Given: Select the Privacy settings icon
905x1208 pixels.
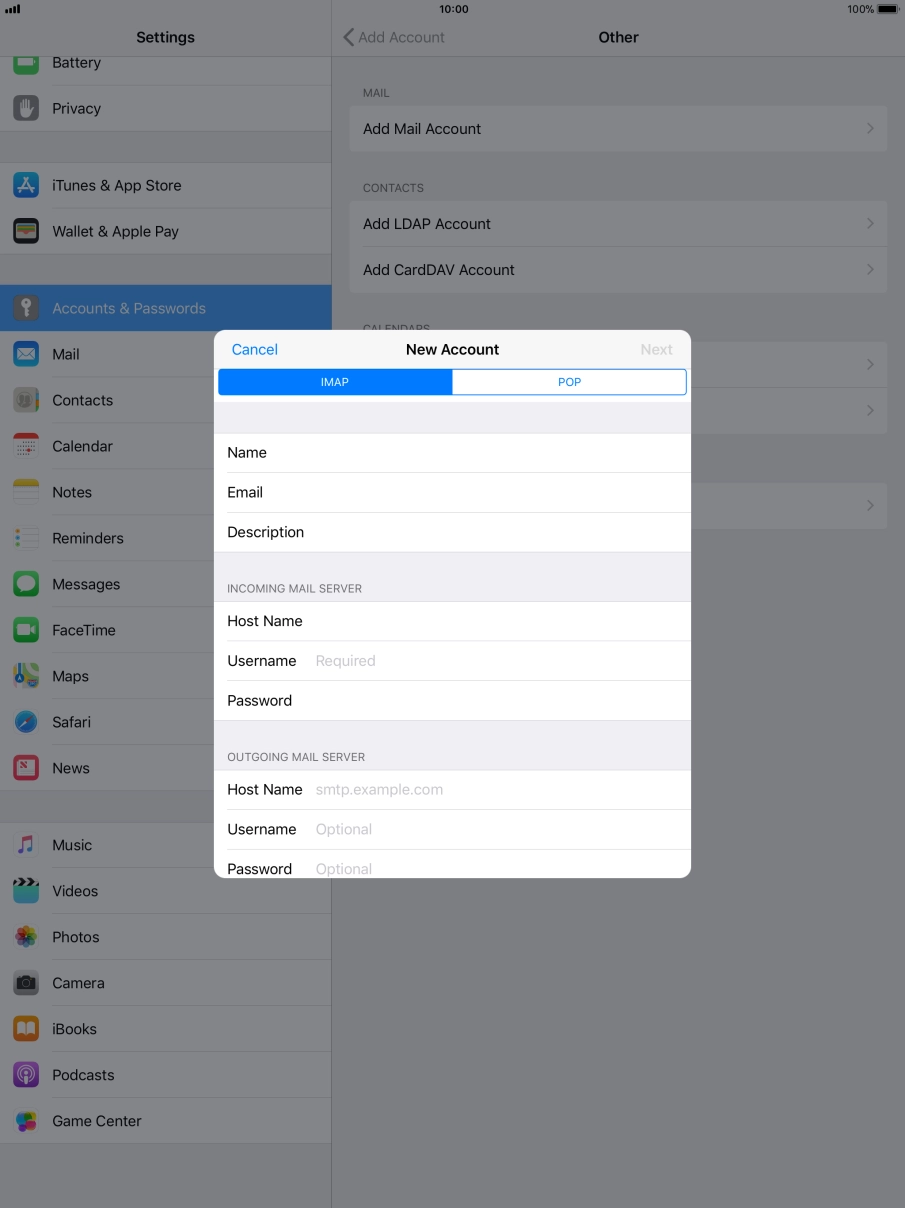Looking at the screenshot, I should [x=25, y=108].
